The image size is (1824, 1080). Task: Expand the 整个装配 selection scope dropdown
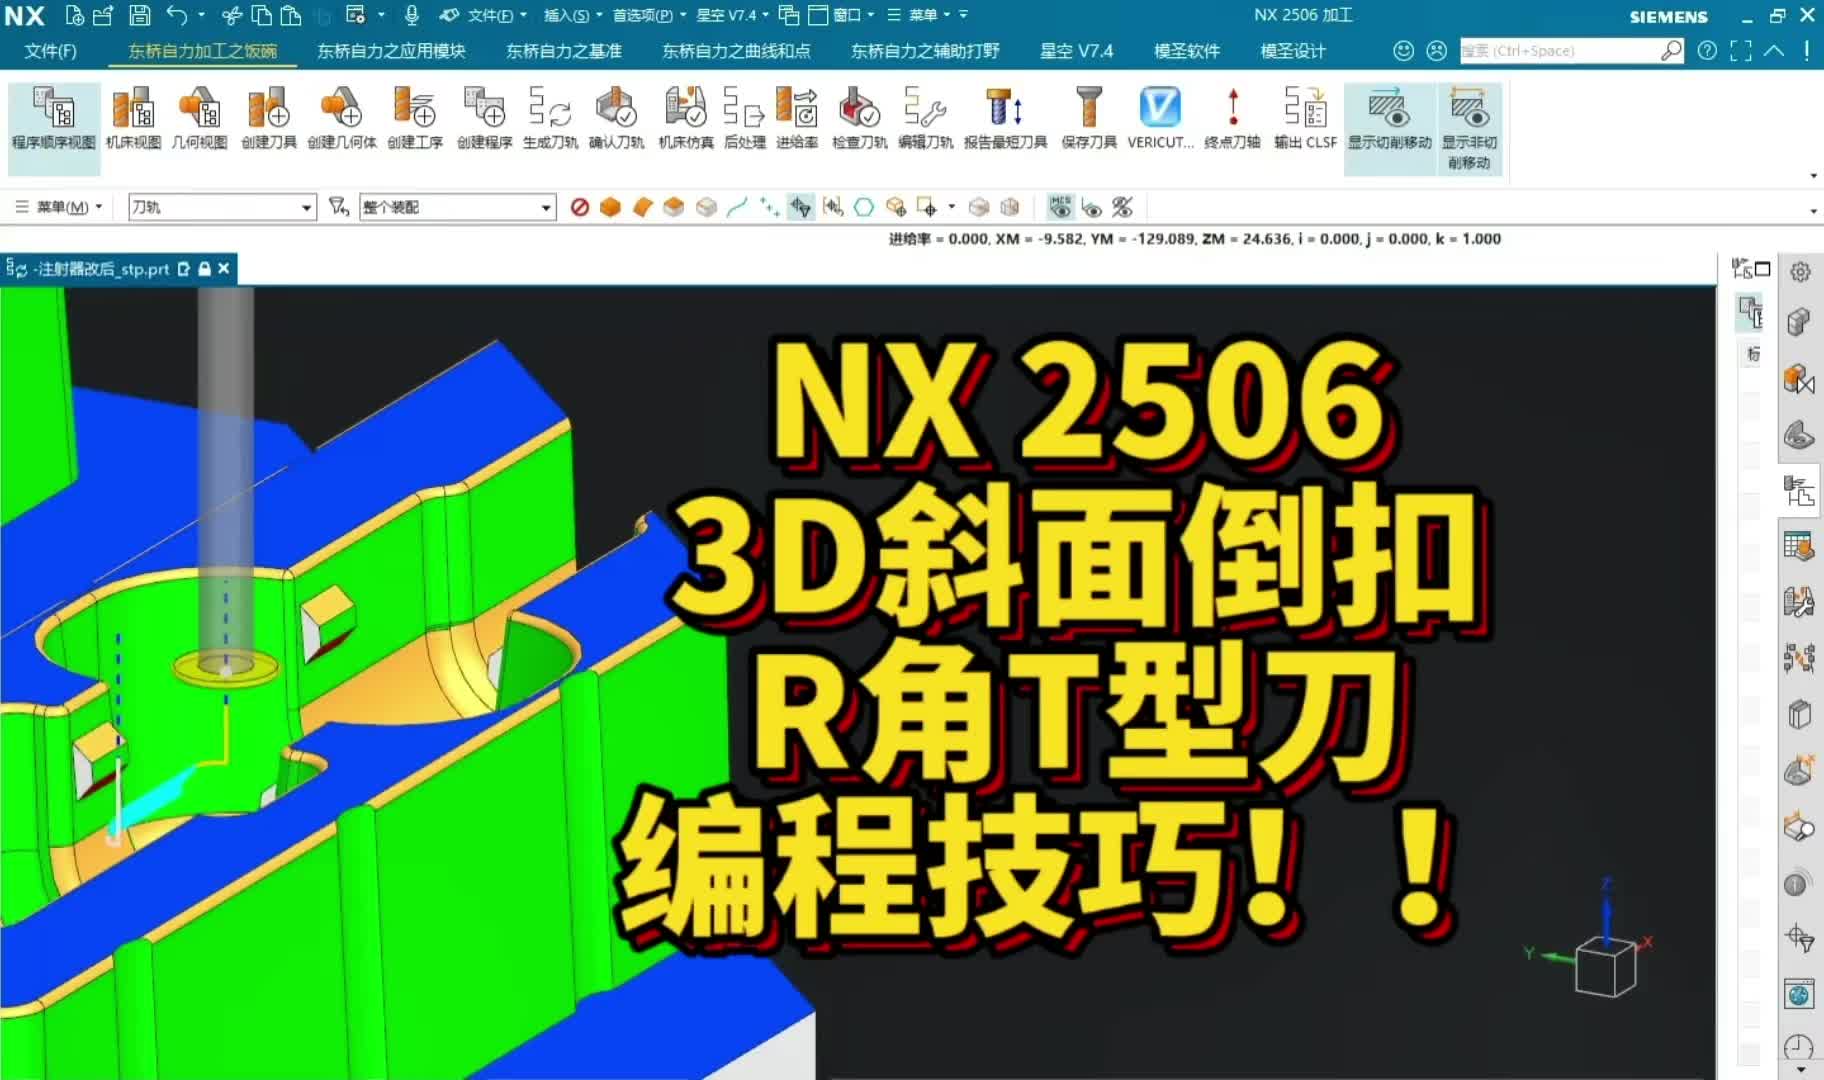click(546, 207)
